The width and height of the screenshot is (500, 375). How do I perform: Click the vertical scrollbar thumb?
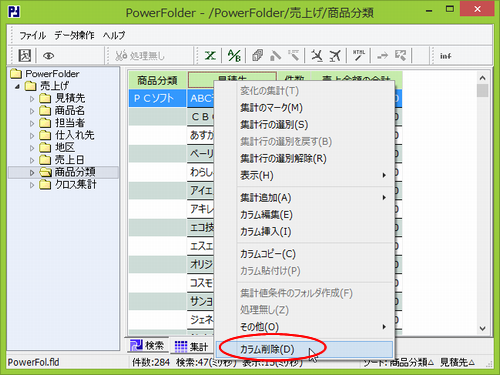click(482, 90)
